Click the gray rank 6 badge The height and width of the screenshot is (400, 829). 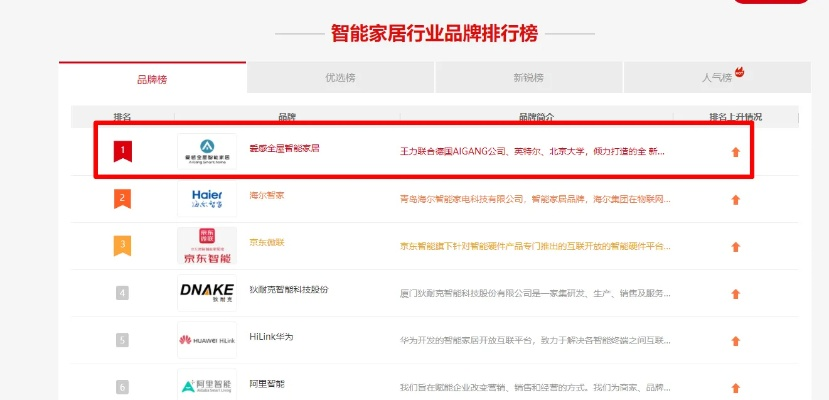tap(123, 387)
